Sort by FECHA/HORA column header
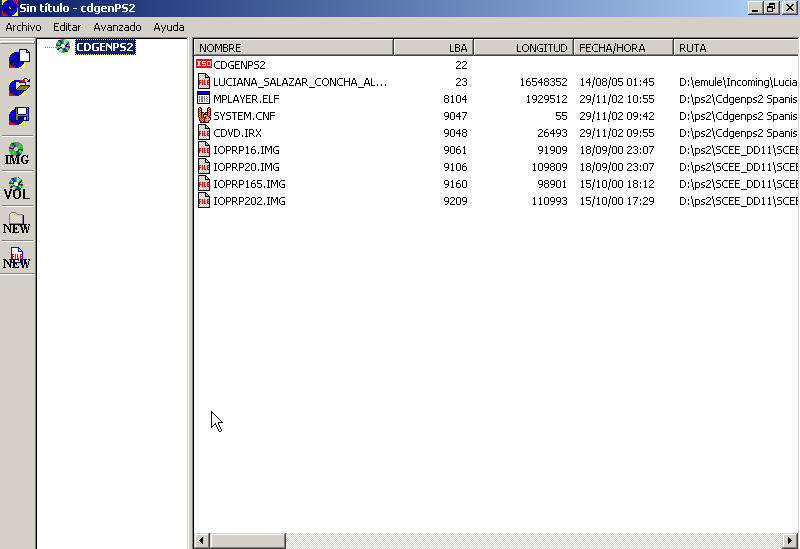This screenshot has width=800, height=549. 623,47
